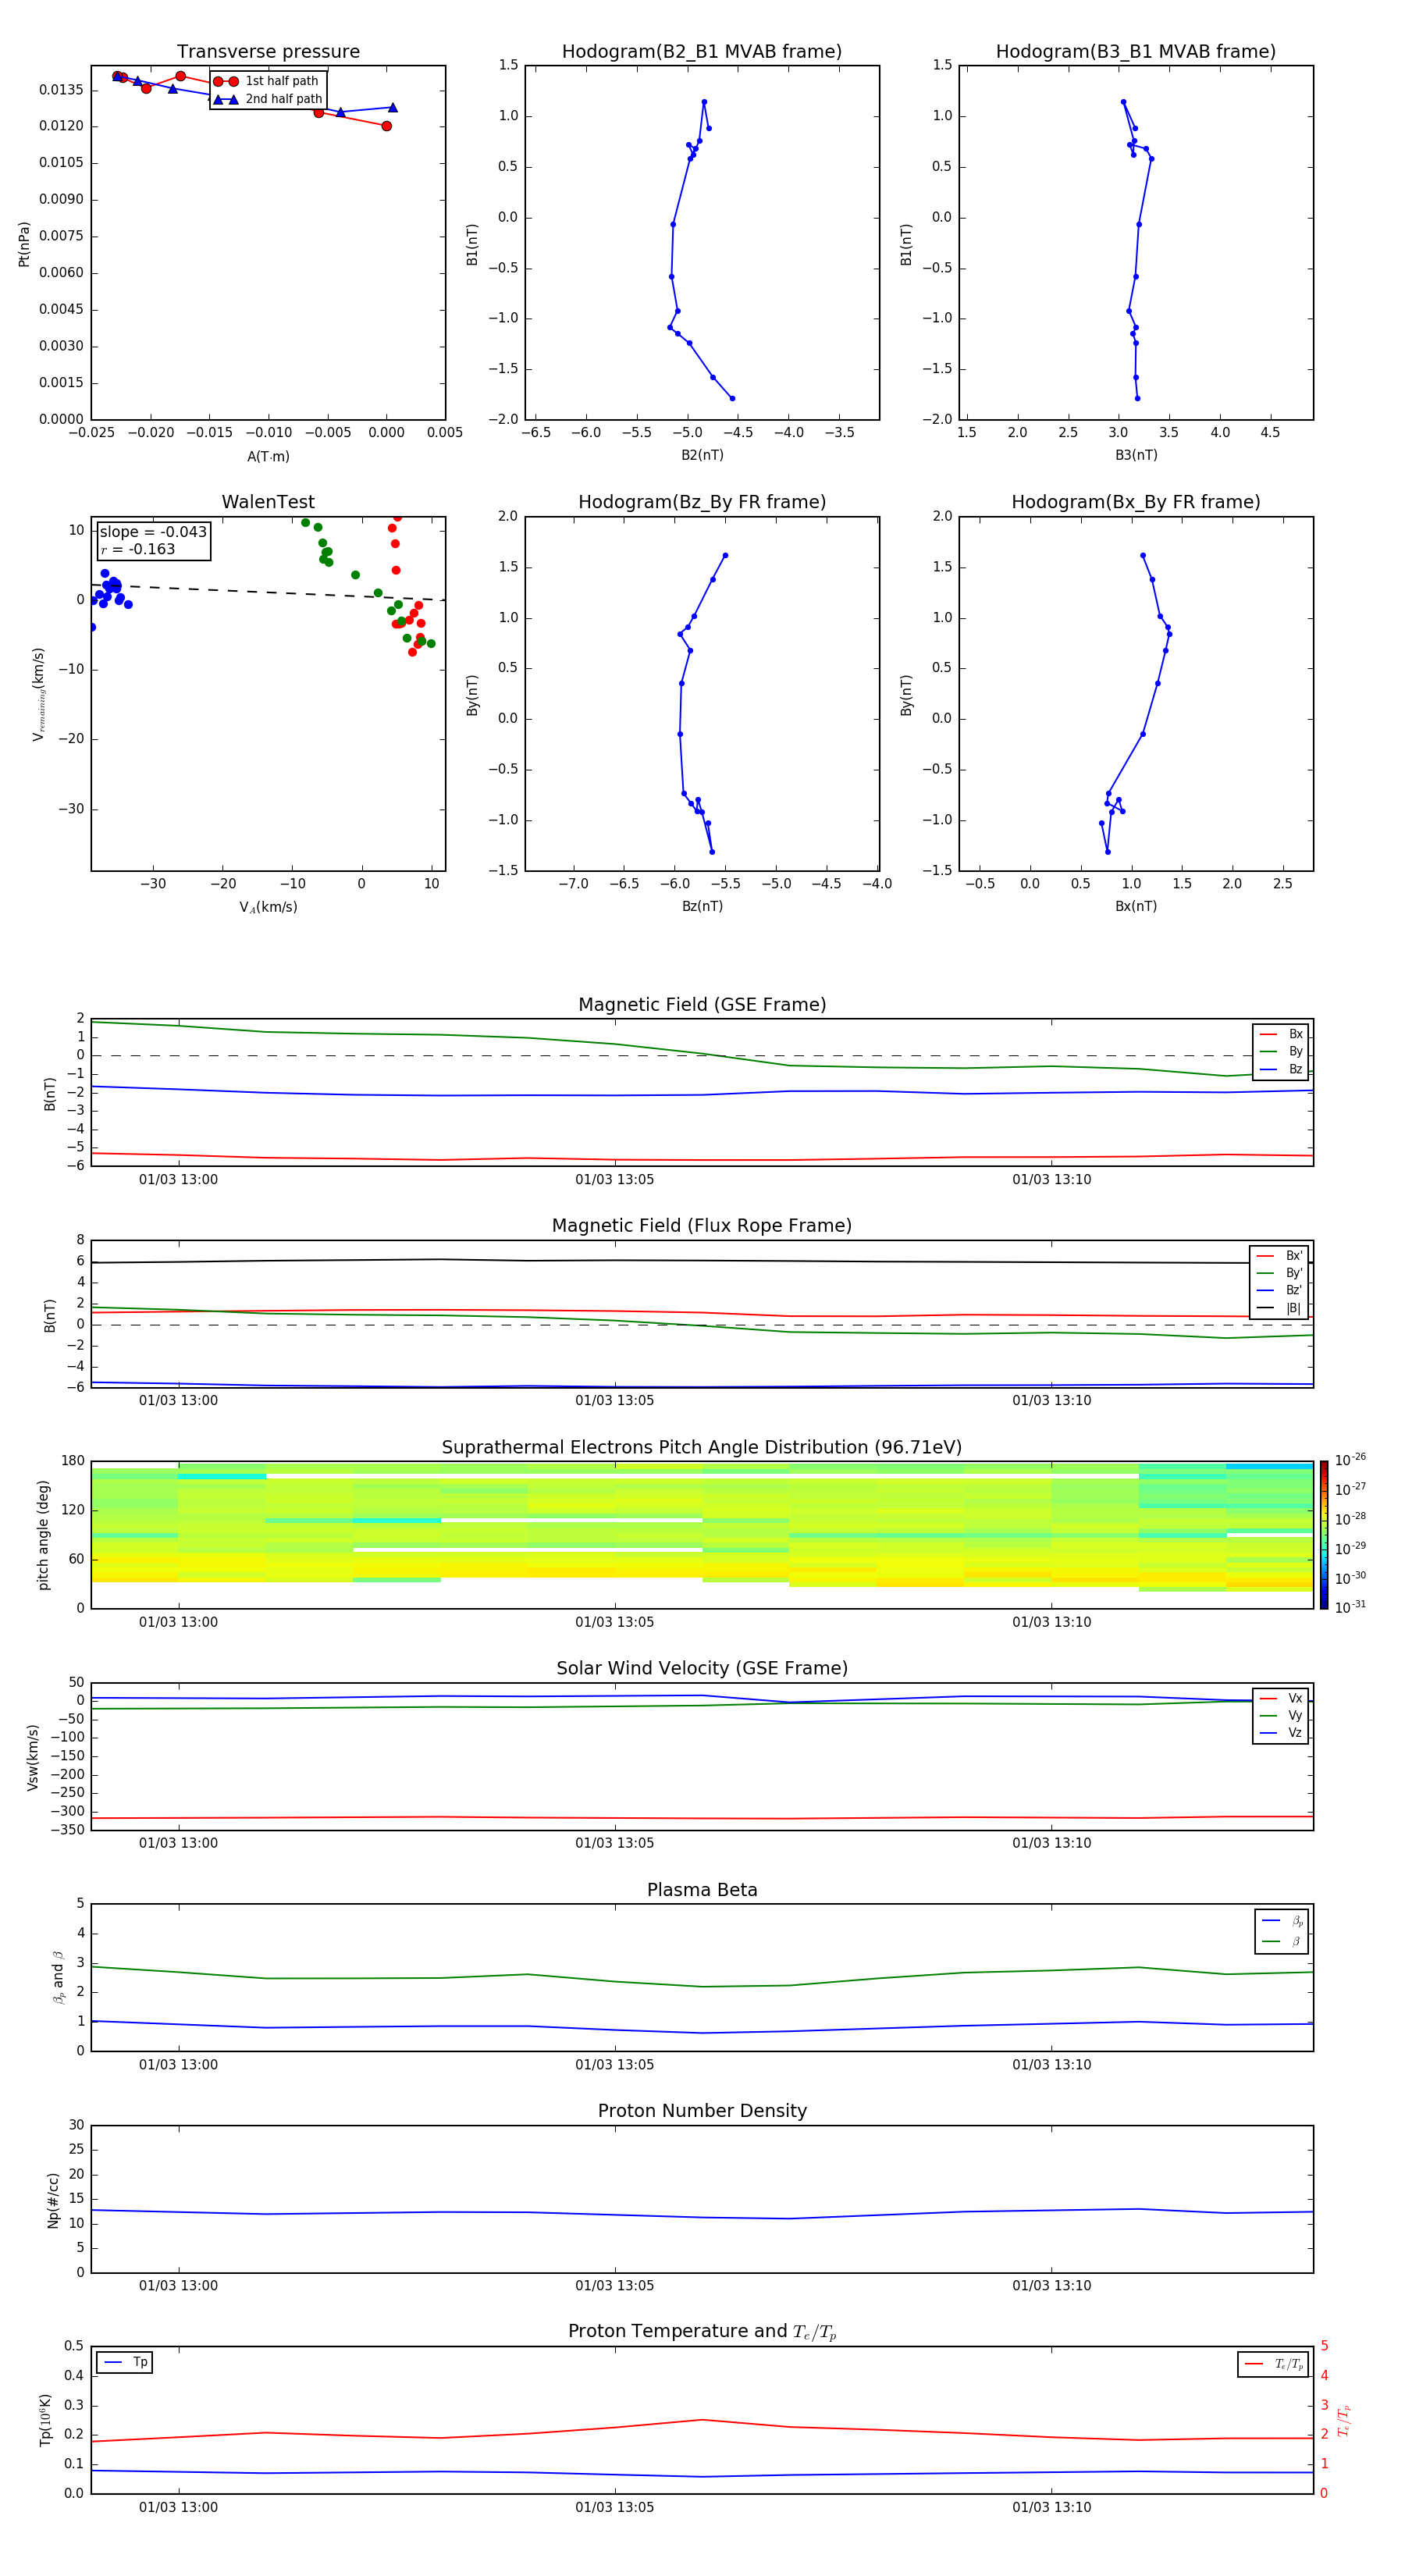This screenshot has height=2576, width=1405.
Task: Select the 'Bx(nT)' x-axis label
Action: [1136, 906]
